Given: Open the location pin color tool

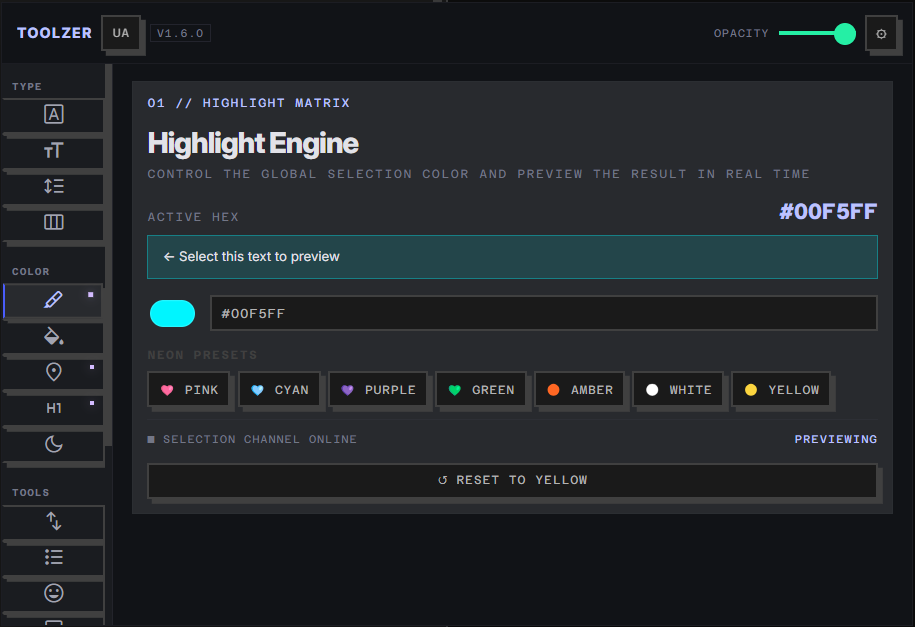Looking at the screenshot, I should [x=53, y=372].
